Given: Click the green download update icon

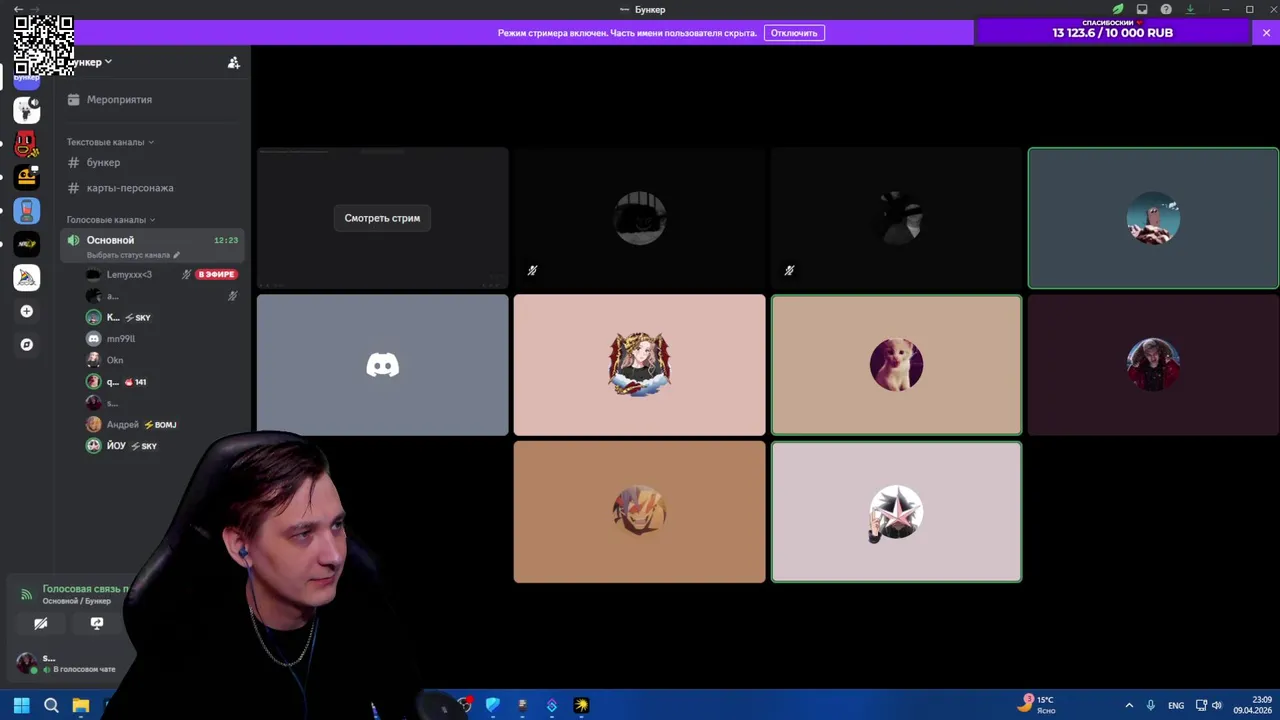Looking at the screenshot, I should [1190, 9].
